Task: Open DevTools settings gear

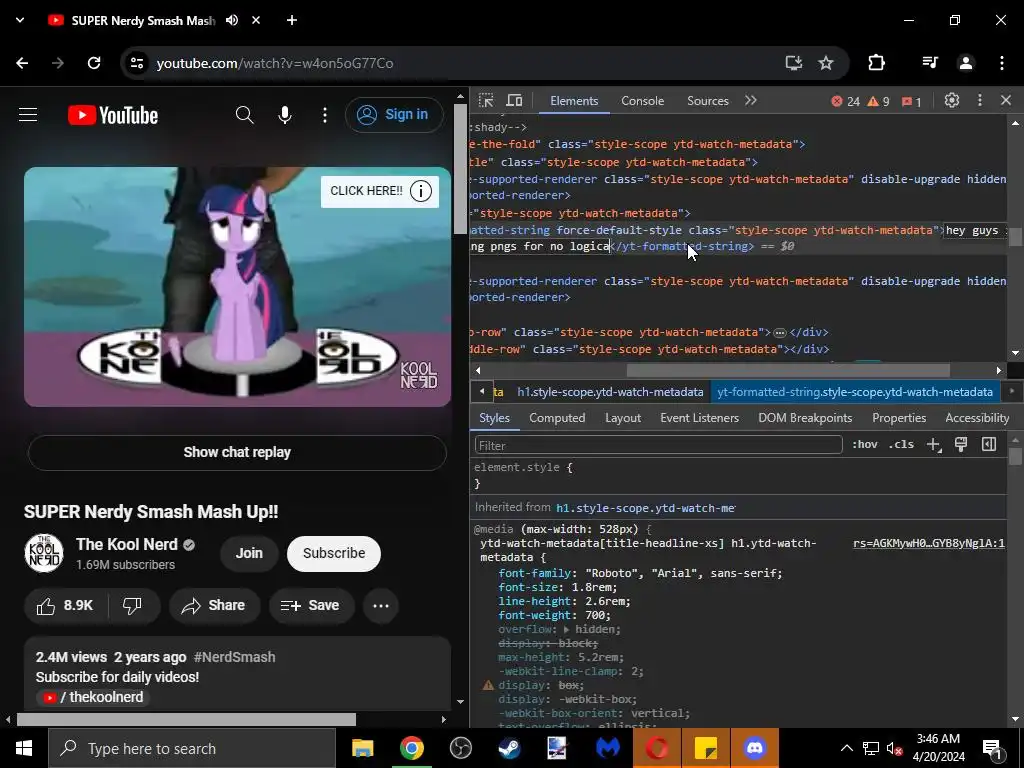Action: click(952, 100)
